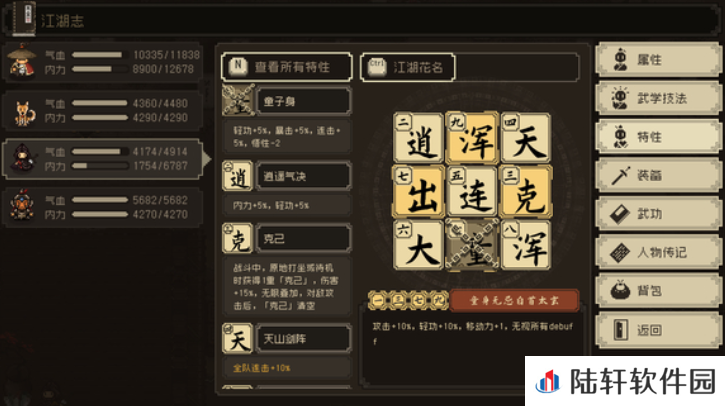Select the 连 tile at the grid center
This screenshot has width=725, height=406.
coord(472,191)
